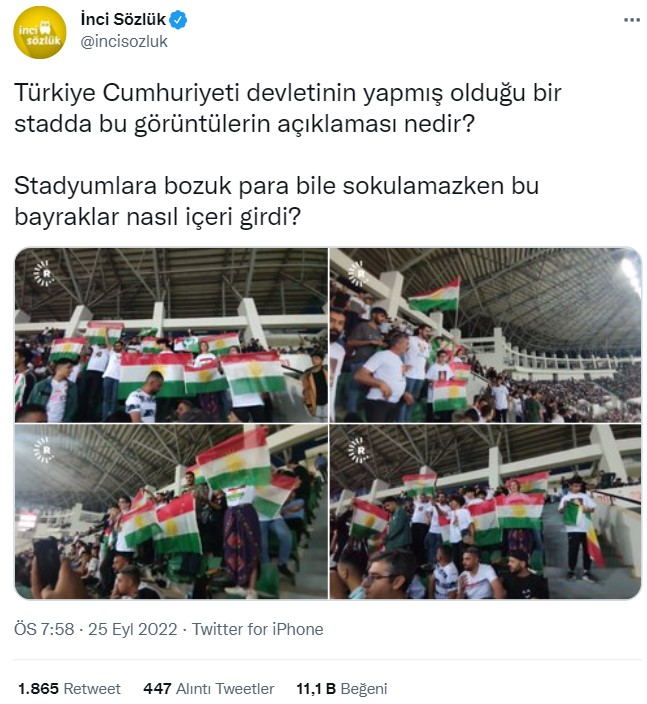Click the Twitter for iPhone source link
This screenshot has height=704, width=647.
click(258, 629)
